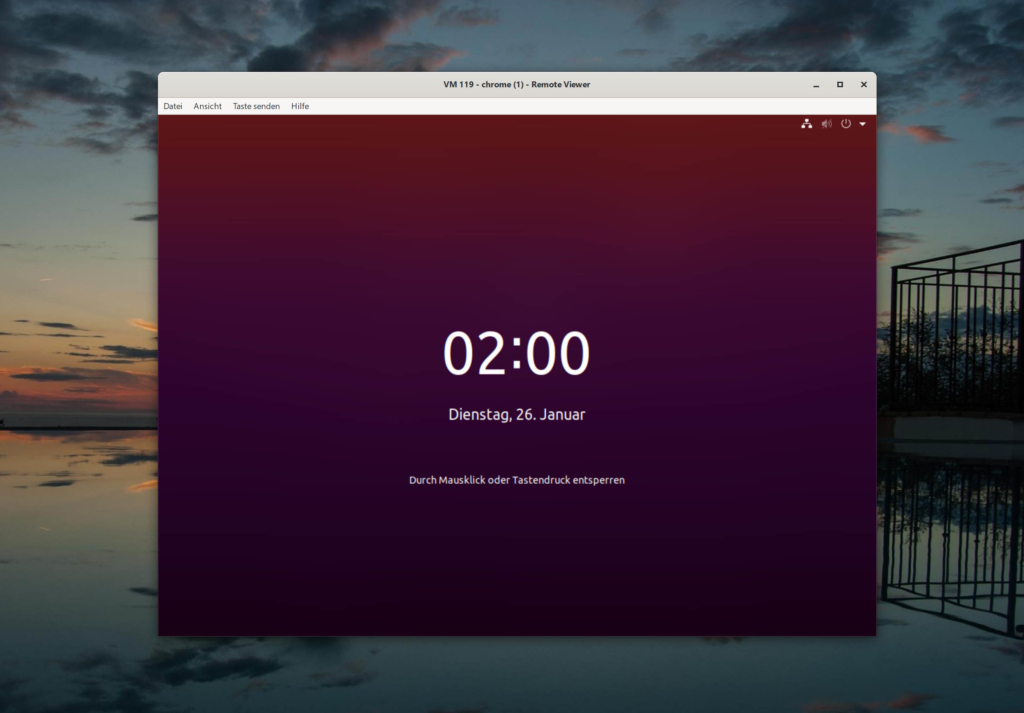Open the power menu via the power icon
The width and height of the screenshot is (1024, 713).
coord(846,123)
